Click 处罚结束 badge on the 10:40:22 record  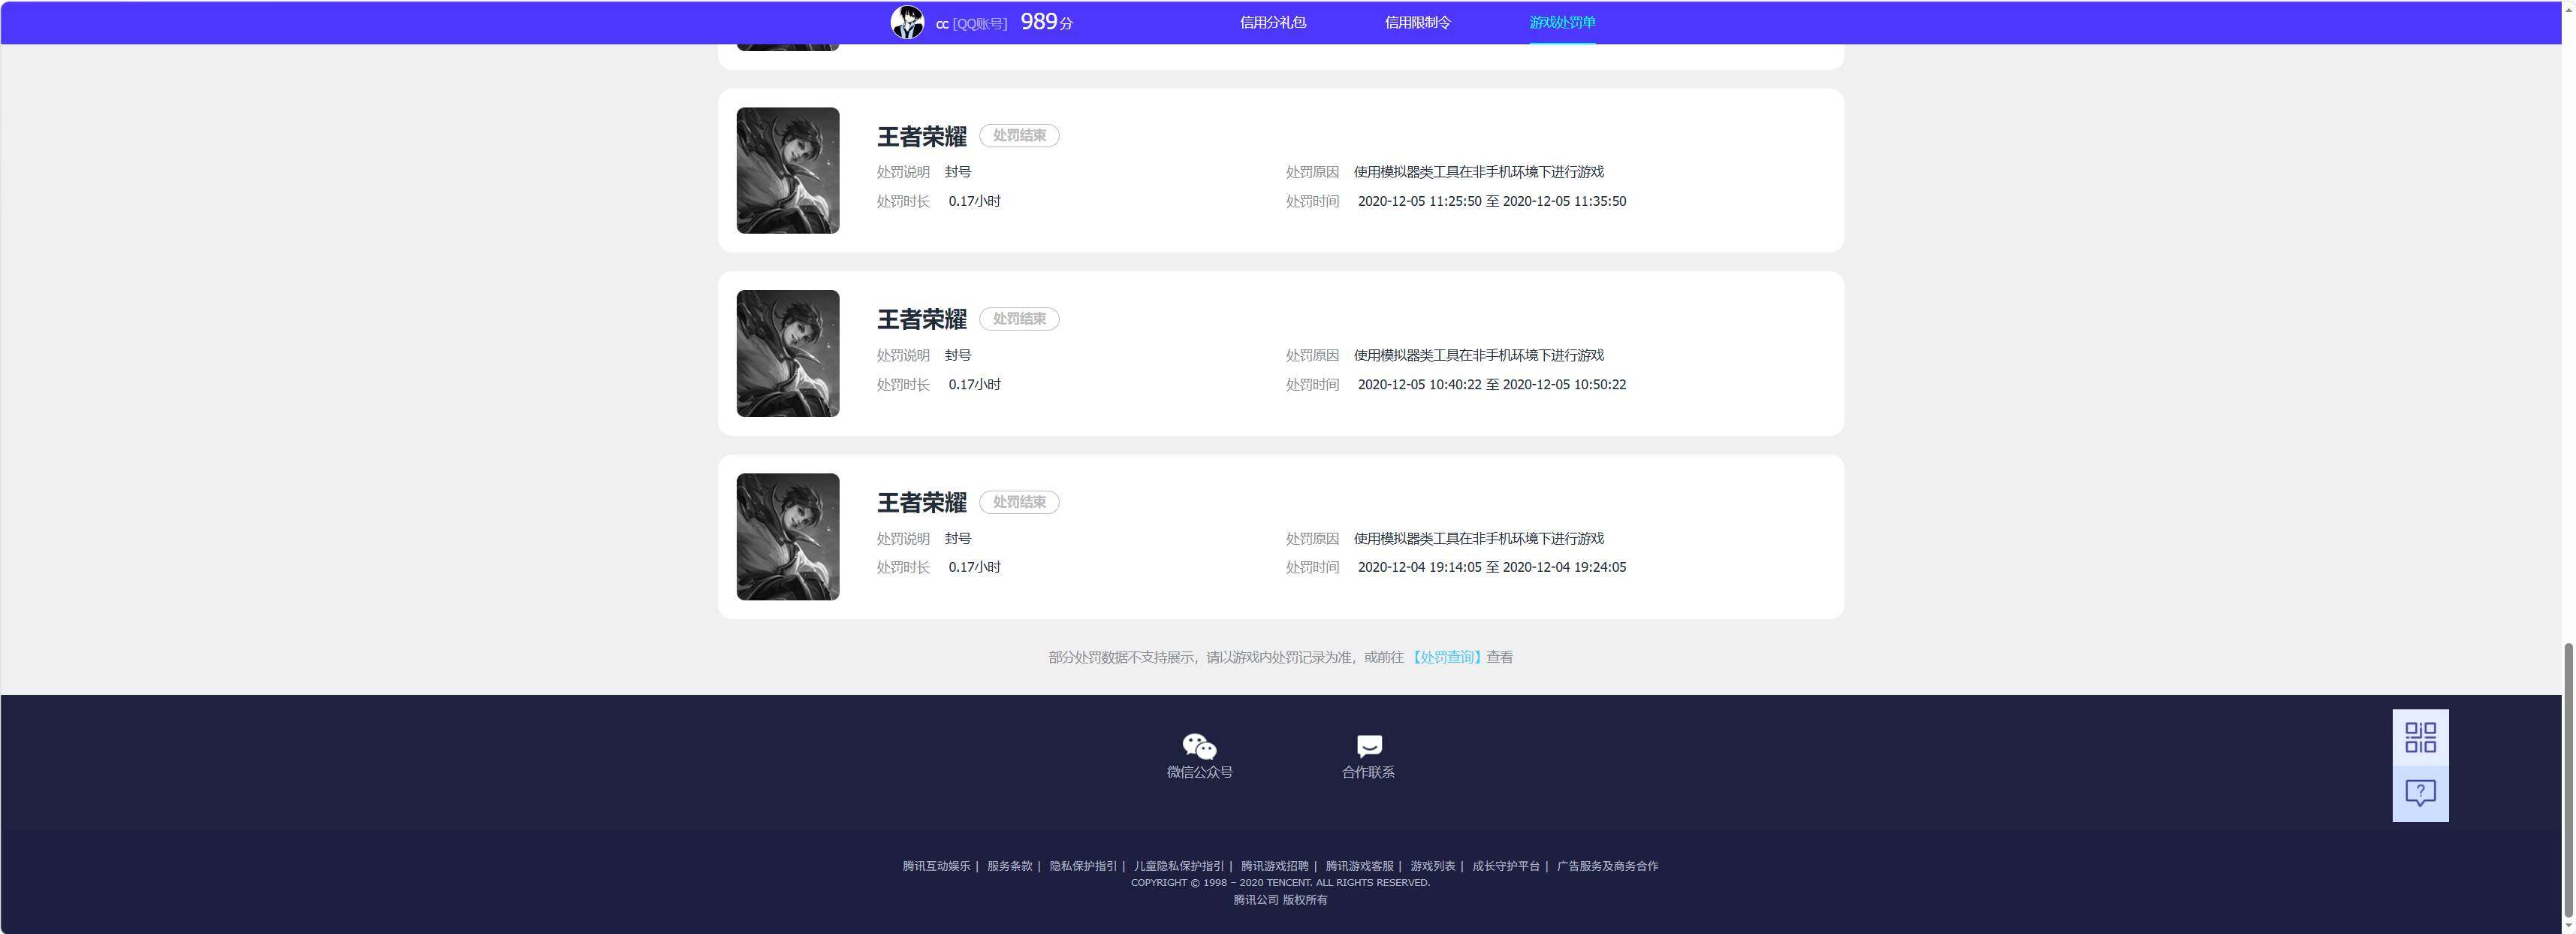click(1019, 319)
